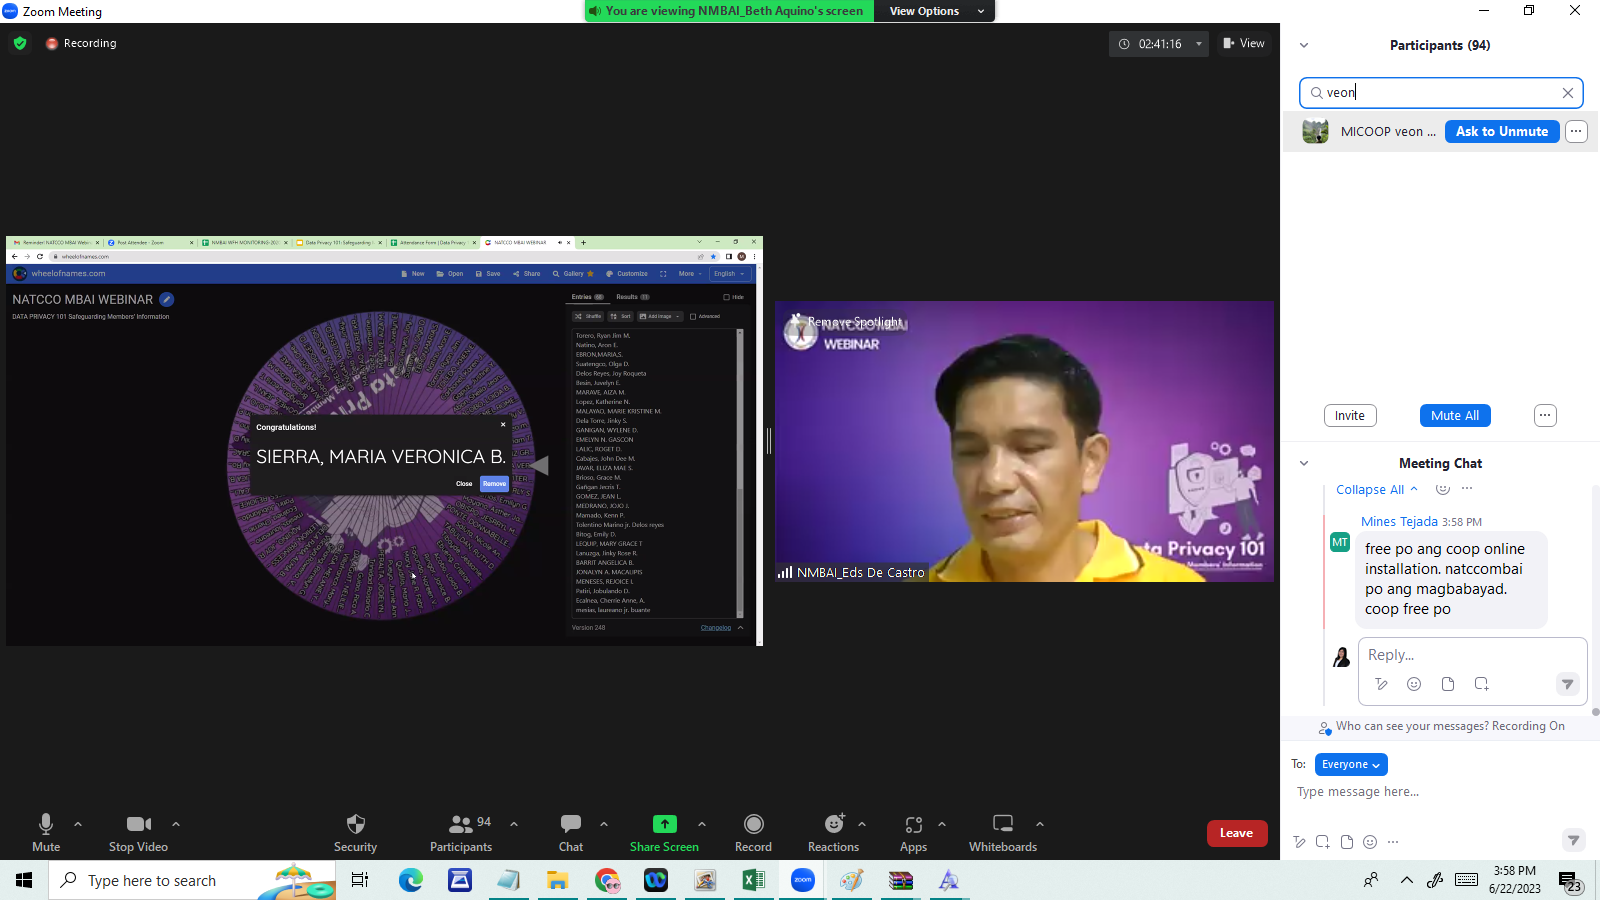
Task: Click Gallery in wheelofnames toolbar
Action: click(x=573, y=273)
